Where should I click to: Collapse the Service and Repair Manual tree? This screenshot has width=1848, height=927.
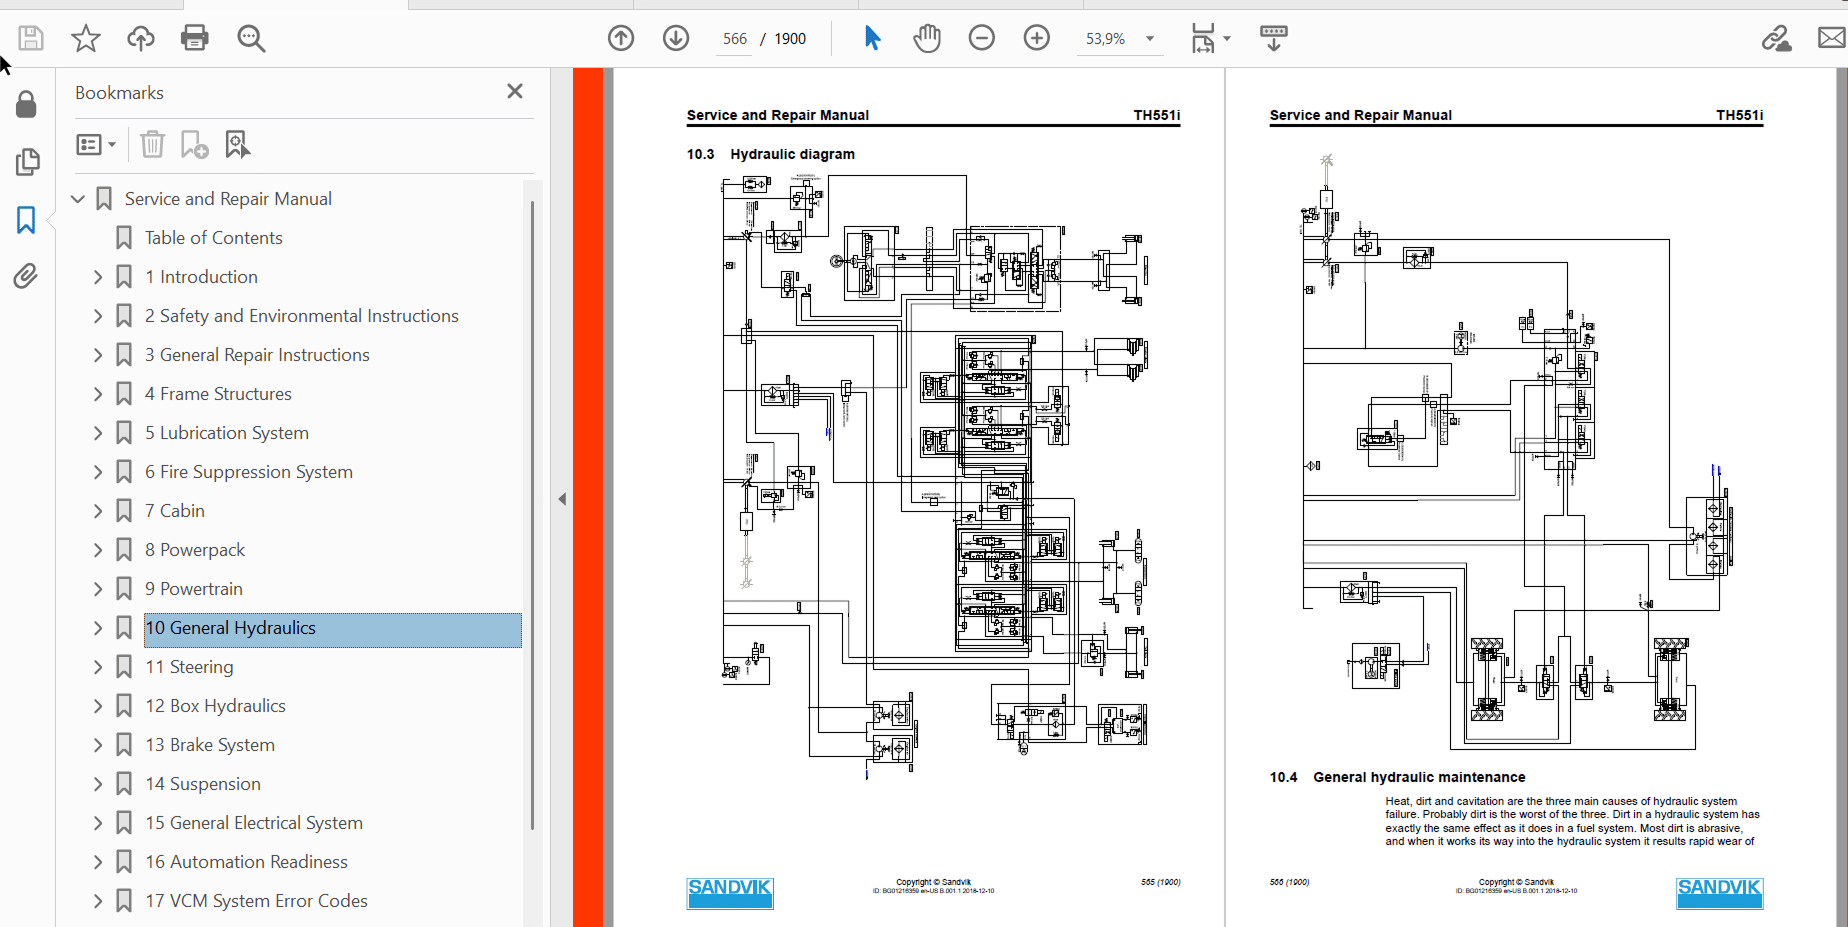coord(78,199)
